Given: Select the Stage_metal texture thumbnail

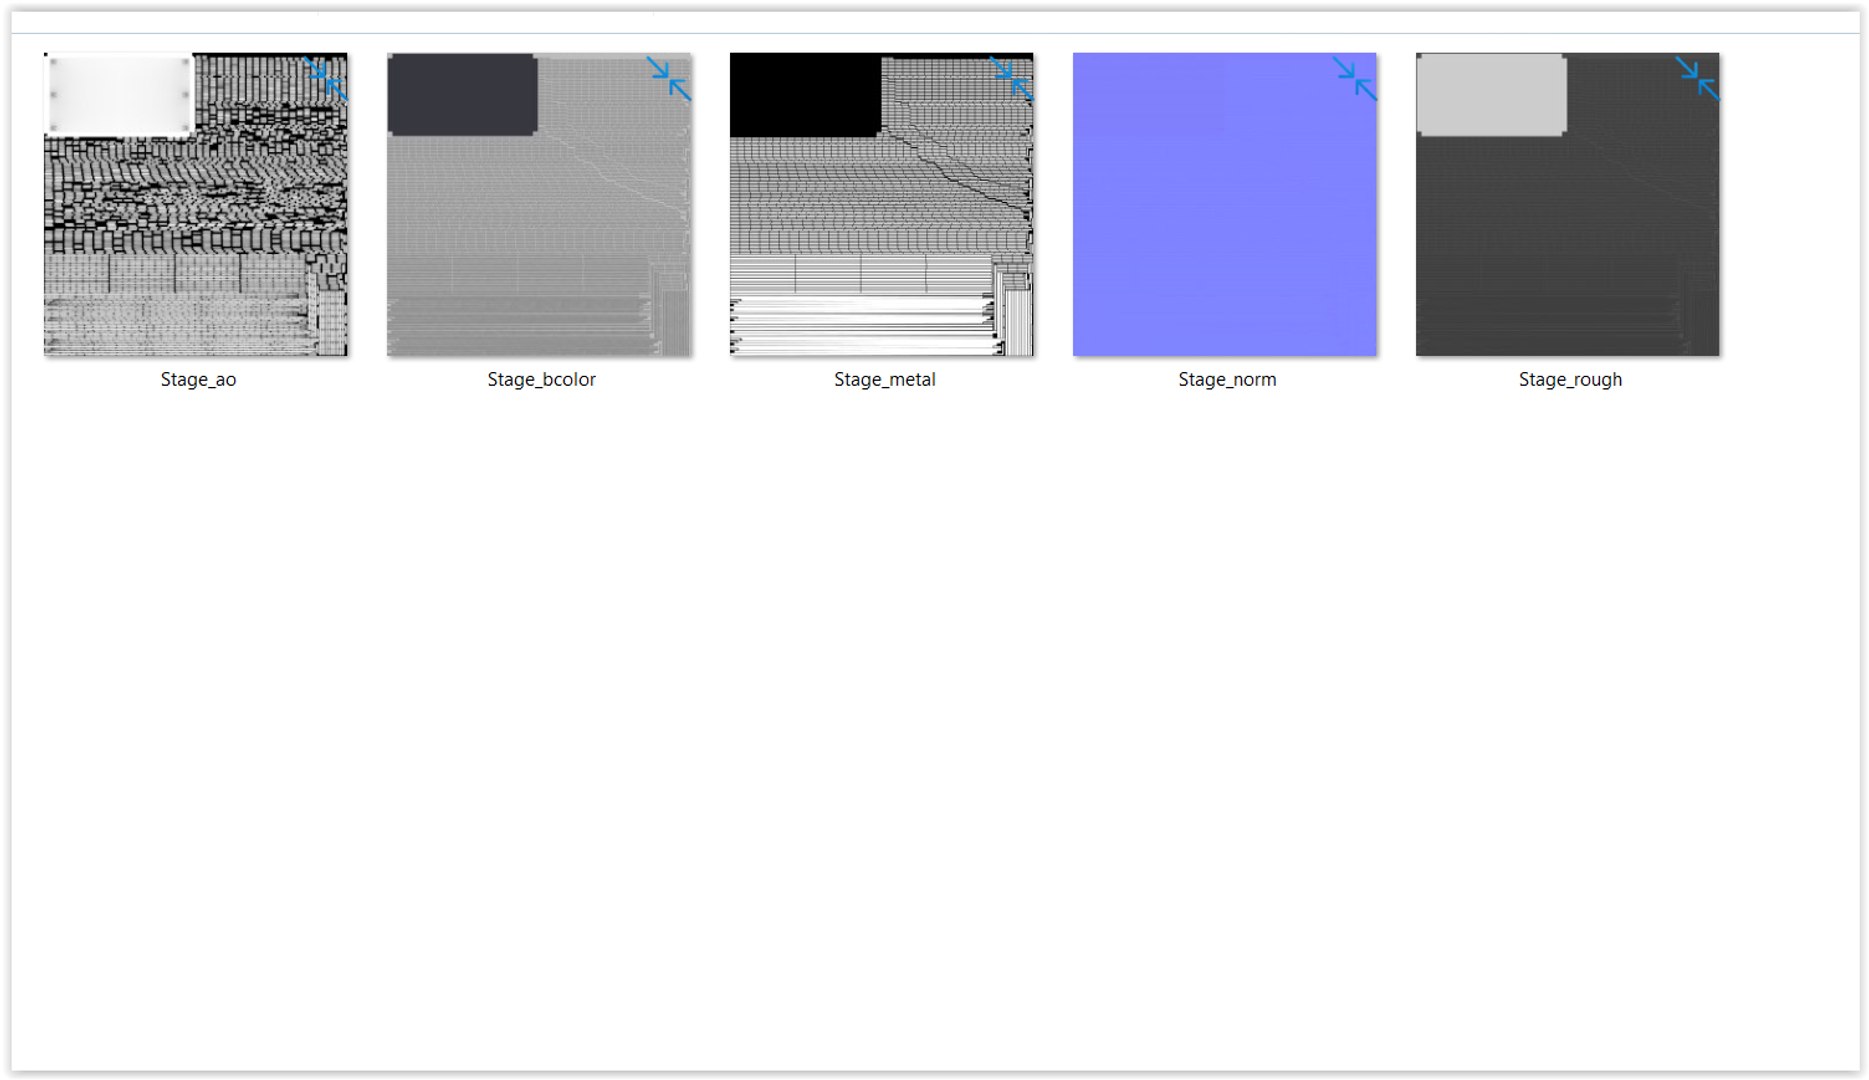Looking at the screenshot, I should click(882, 204).
